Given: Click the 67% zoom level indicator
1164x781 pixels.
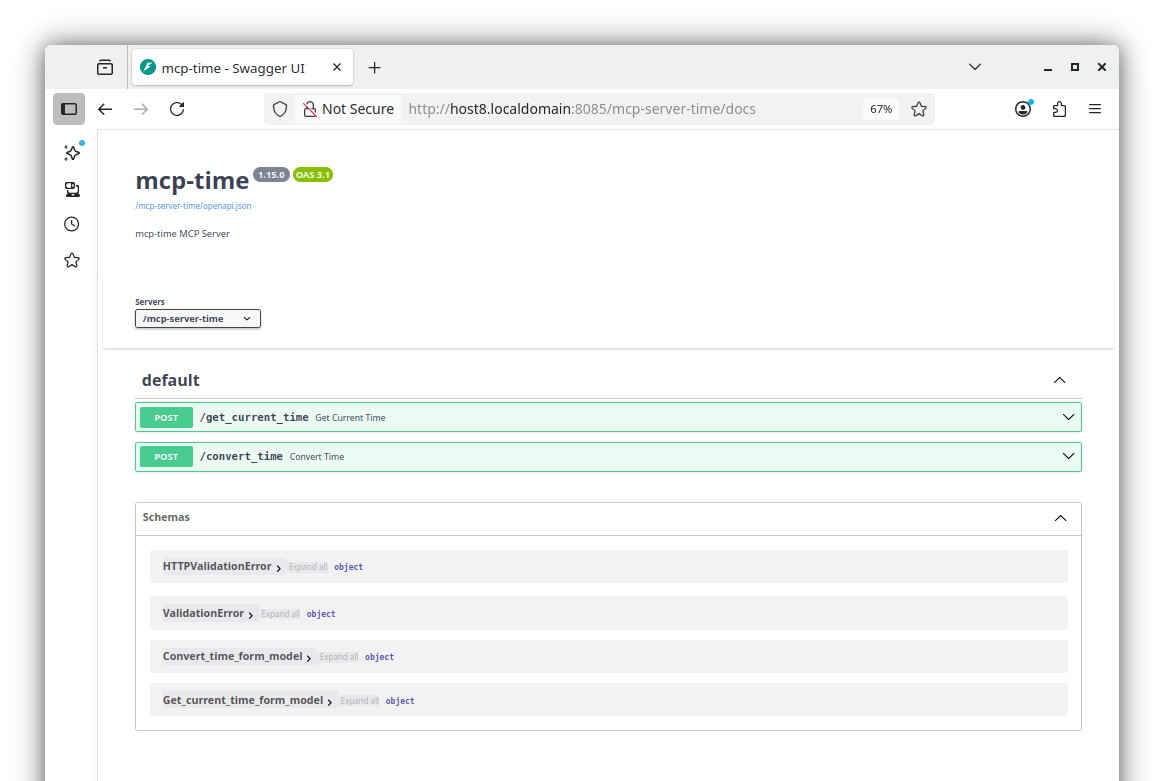Looking at the screenshot, I should coord(881,109).
